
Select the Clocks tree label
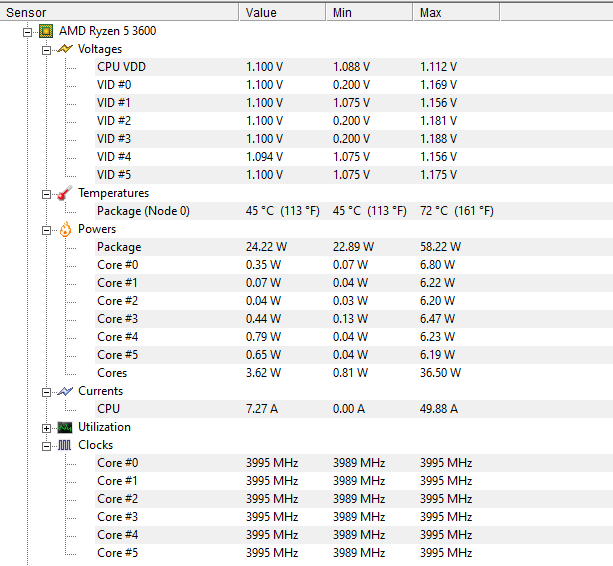(95, 445)
